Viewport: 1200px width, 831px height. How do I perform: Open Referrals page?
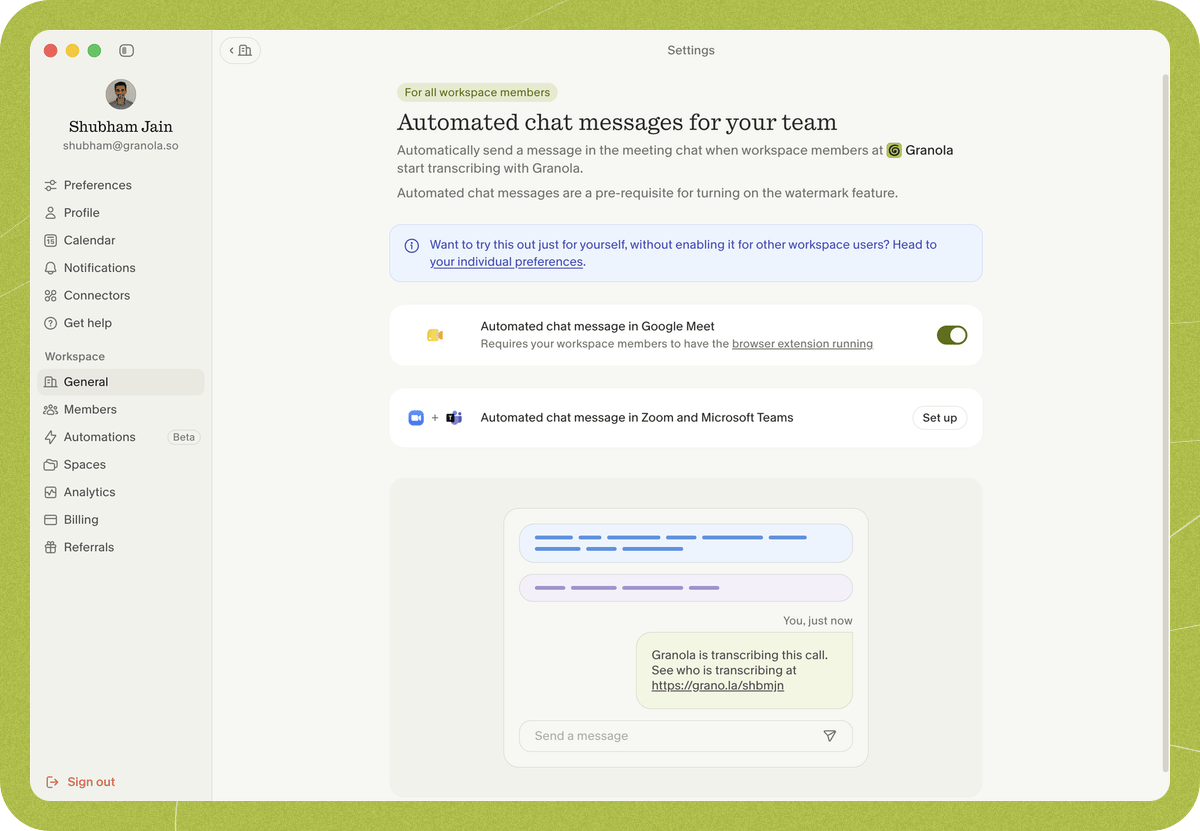tap(121, 547)
